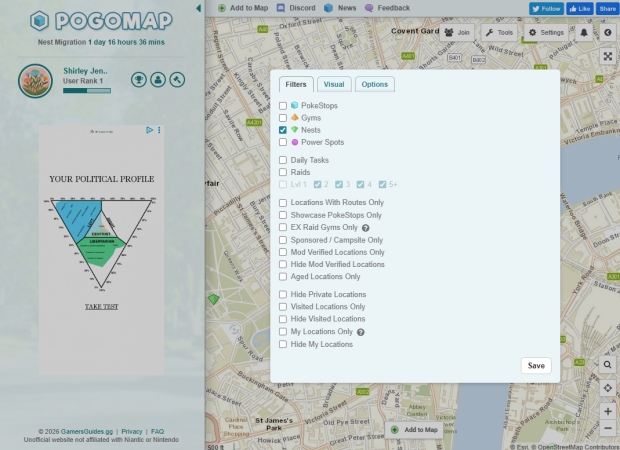
Task: Toggle fullscreen map icon
Action: point(608,57)
